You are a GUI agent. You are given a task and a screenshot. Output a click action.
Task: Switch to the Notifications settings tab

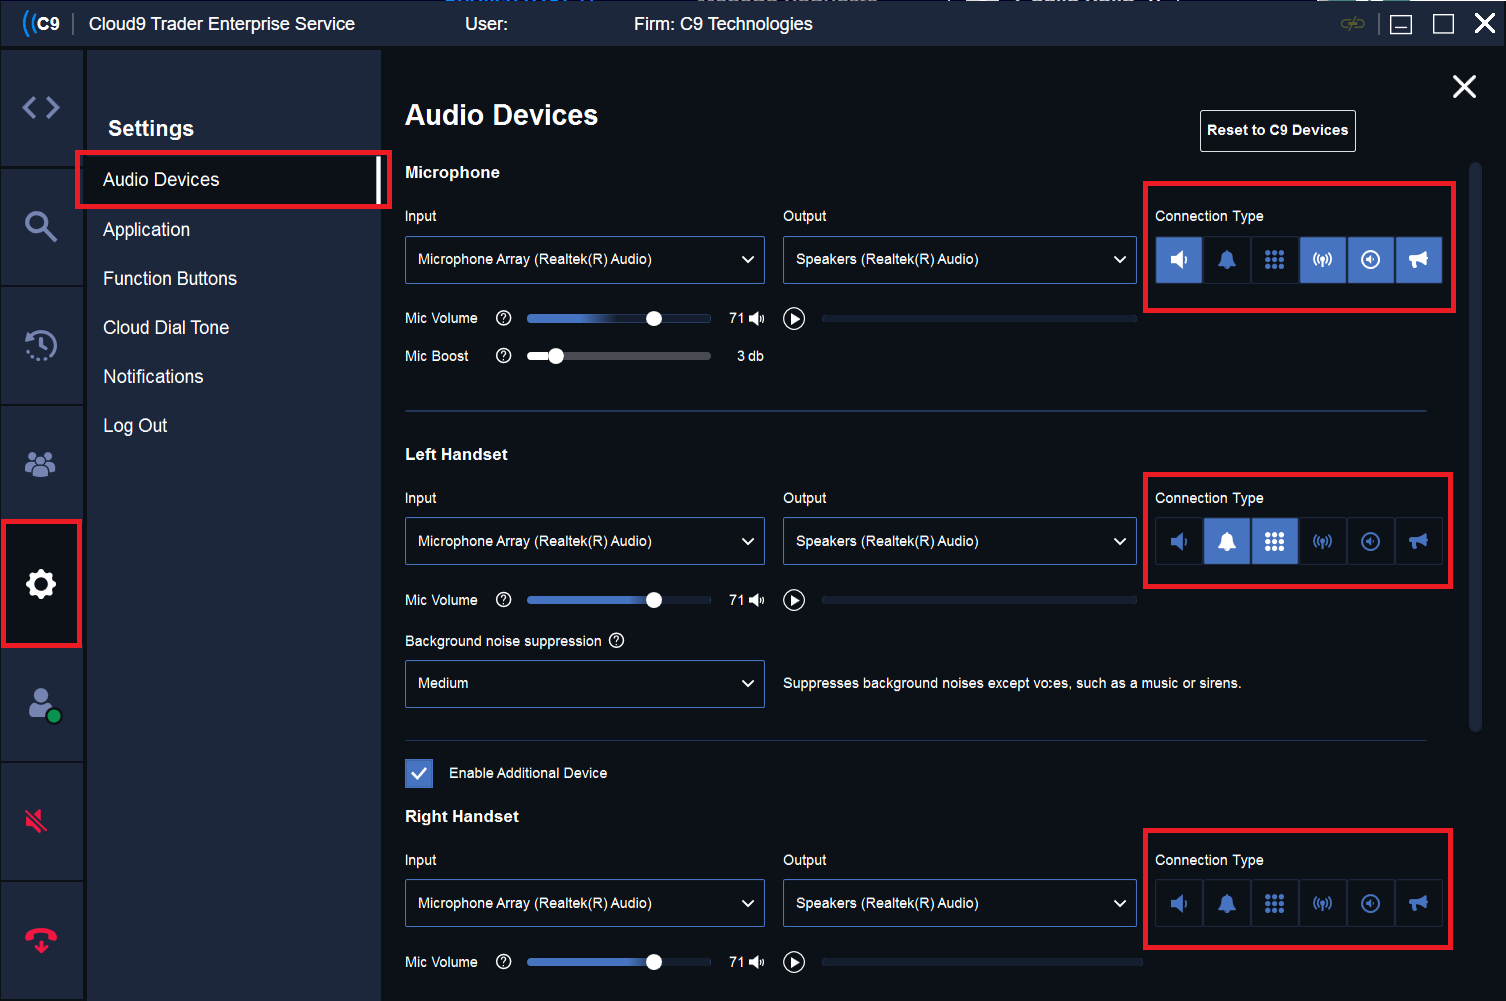point(153,376)
